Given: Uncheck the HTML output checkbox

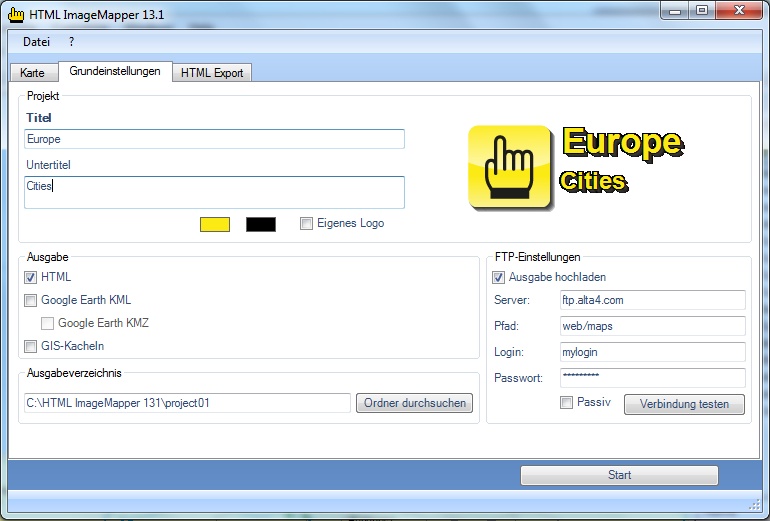Looking at the screenshot, I should [x=31, y=278].
